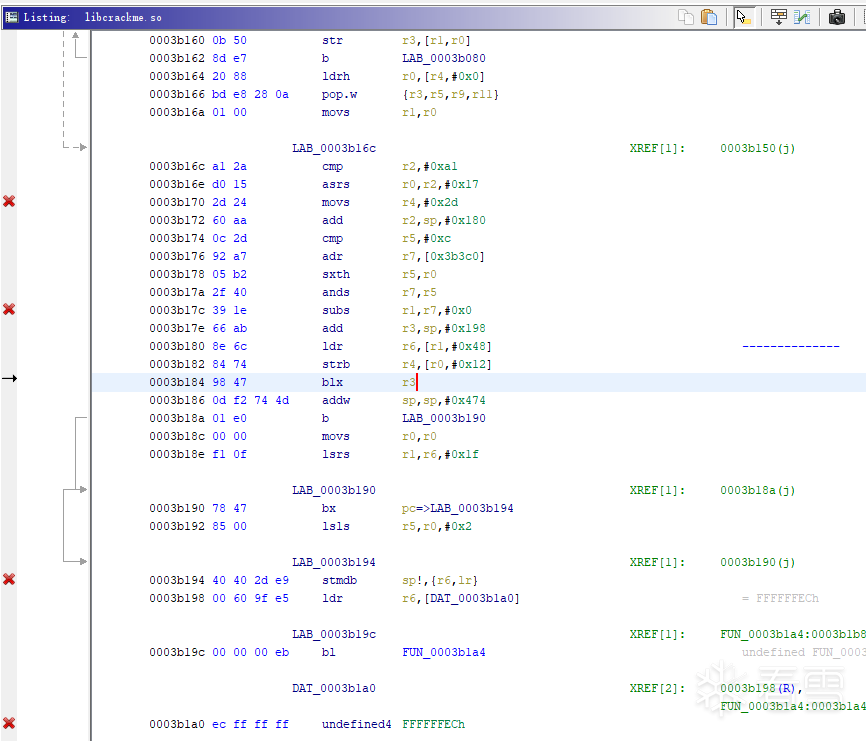Select operand r2,#0xa1 of cmp
Screen dimensions: 866x741
pyautogui.click(x=429, y=167)
